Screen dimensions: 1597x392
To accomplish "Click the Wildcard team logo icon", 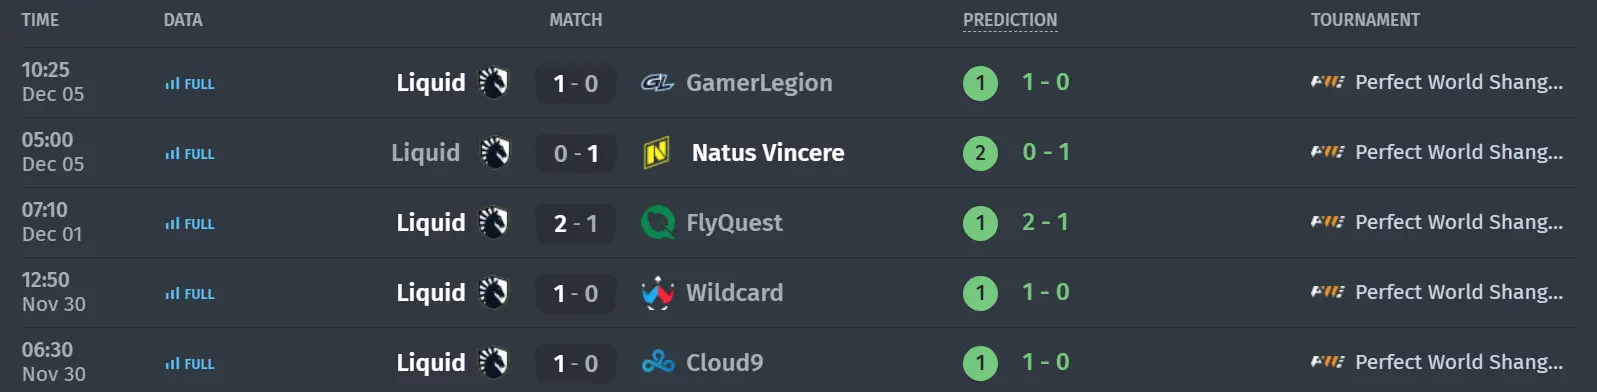I will 657,293.
